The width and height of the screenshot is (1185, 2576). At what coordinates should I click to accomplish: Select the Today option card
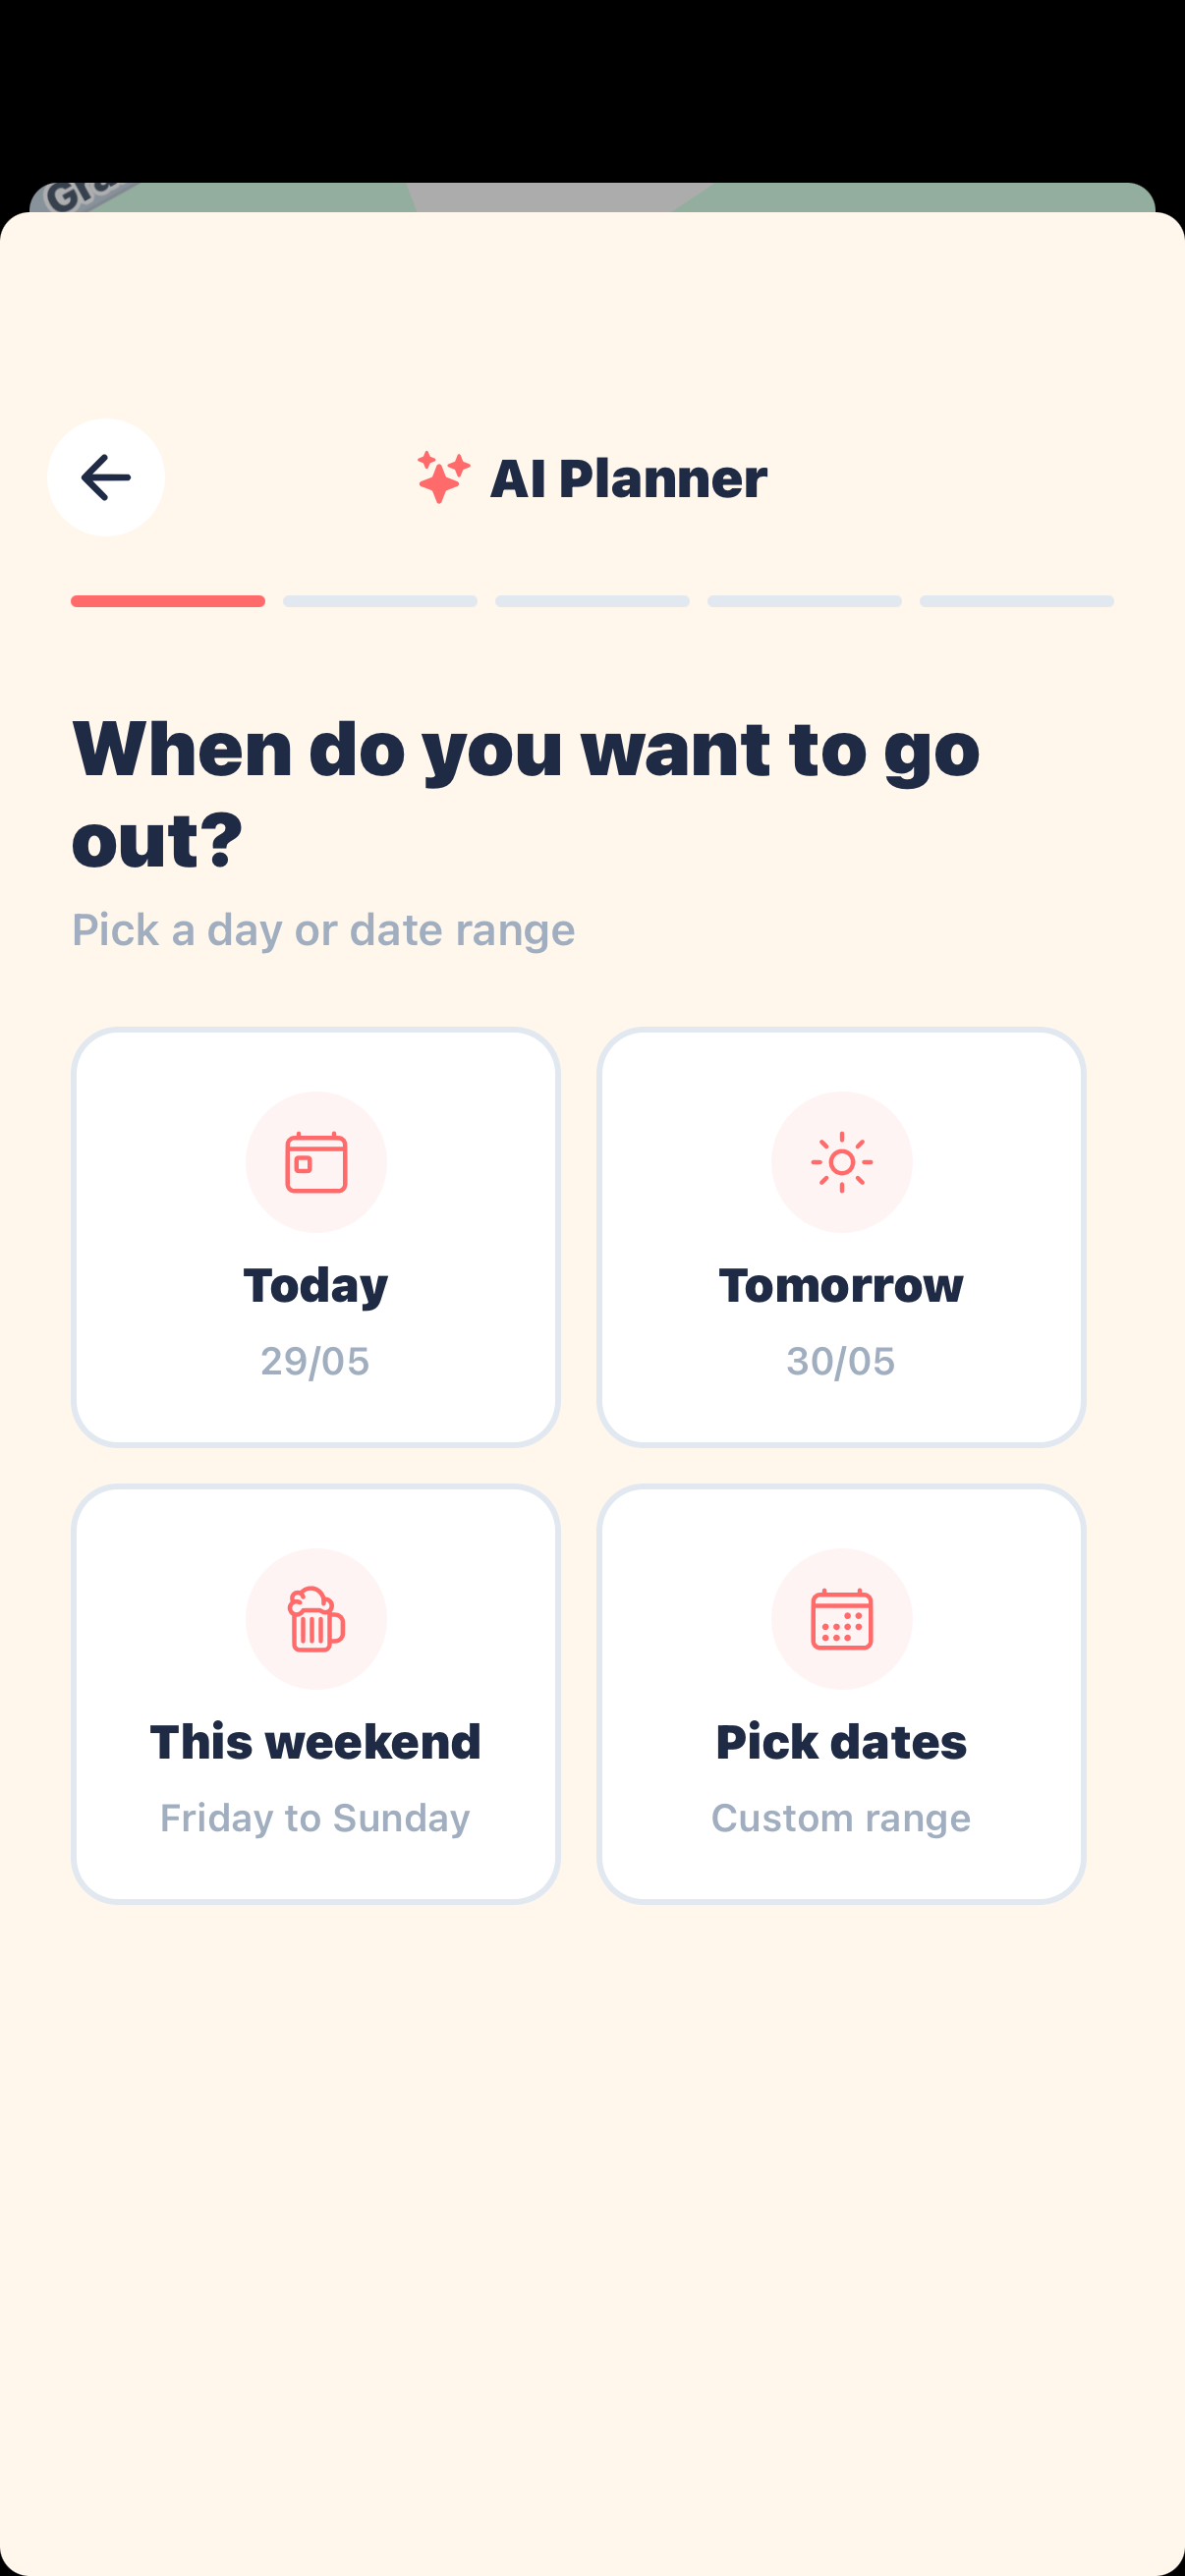[316, 1237]
